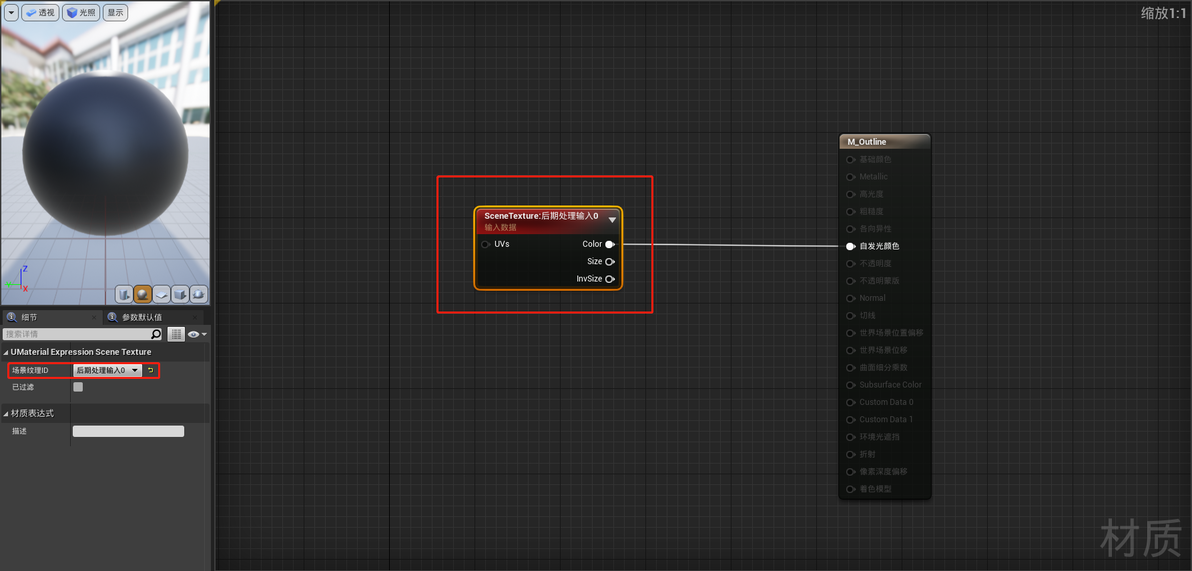1192x571 pixels.
Task: Switch to the 参数默认值 tab
Action: point(142,317)
